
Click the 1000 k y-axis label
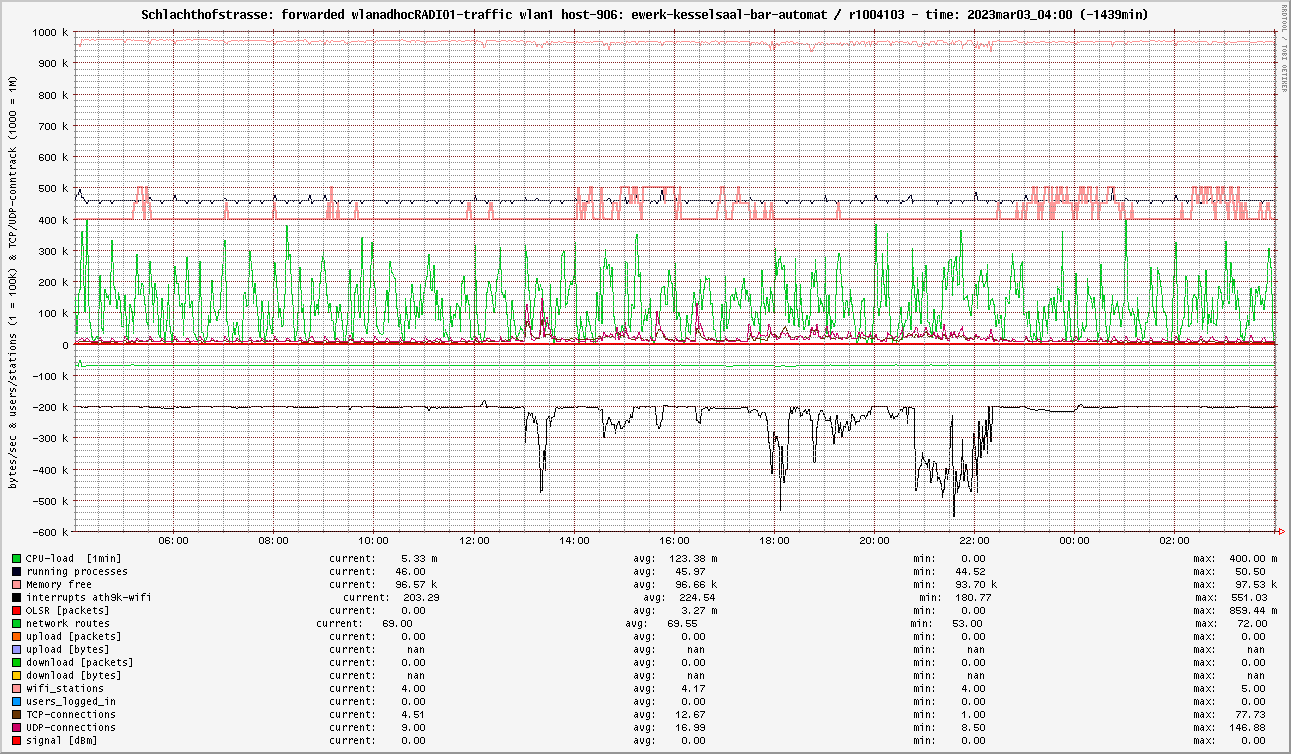[48, 32]
